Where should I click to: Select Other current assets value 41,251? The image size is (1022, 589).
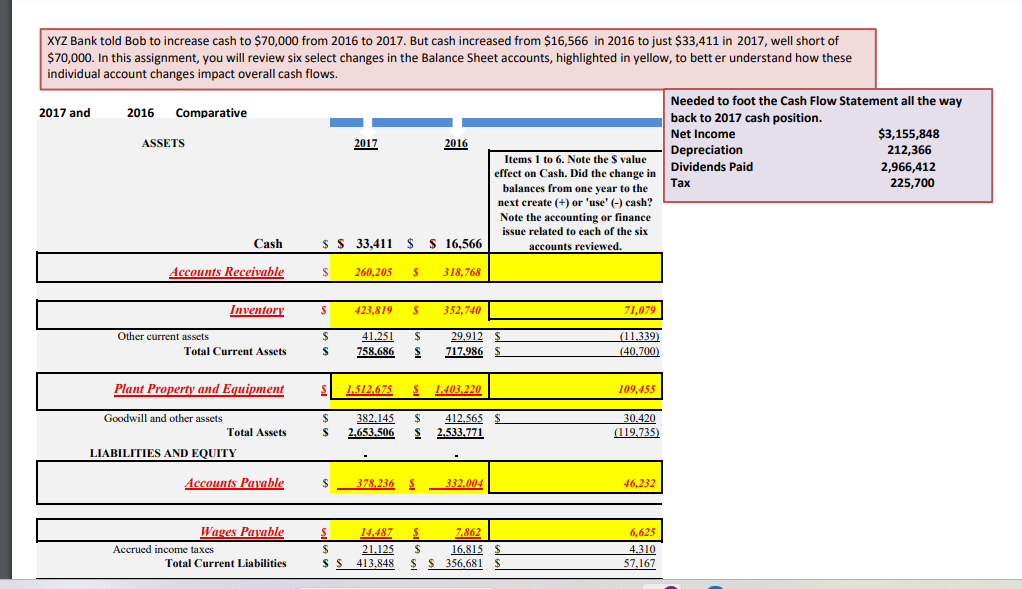click(x=378, y=336)
